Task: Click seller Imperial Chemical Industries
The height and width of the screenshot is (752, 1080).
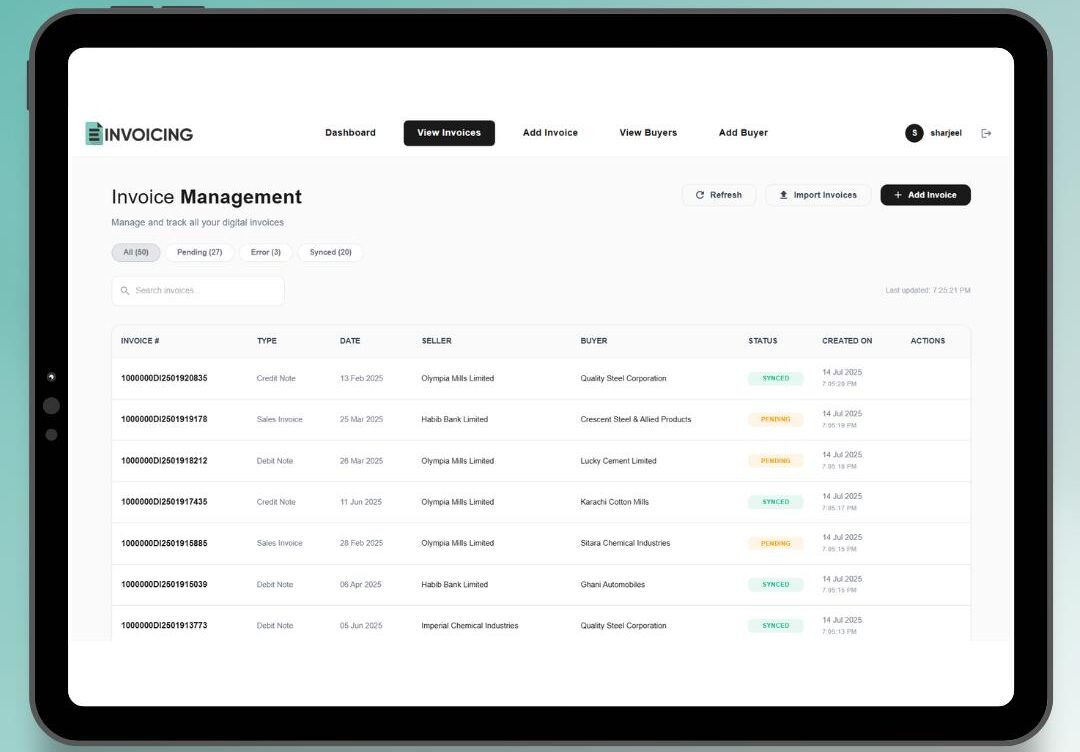Action: (470, 626)
